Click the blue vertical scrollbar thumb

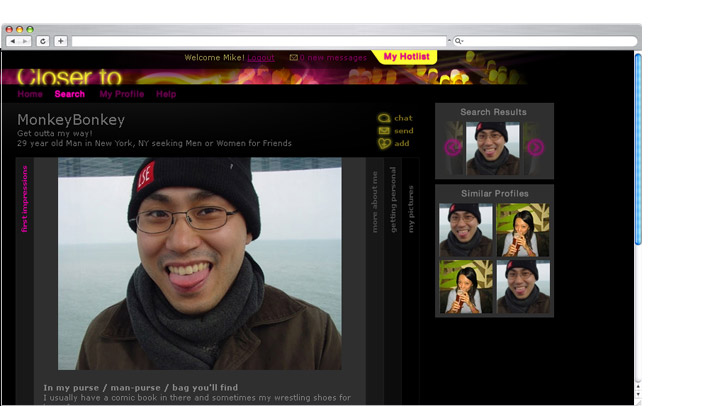tap(638, 149)
